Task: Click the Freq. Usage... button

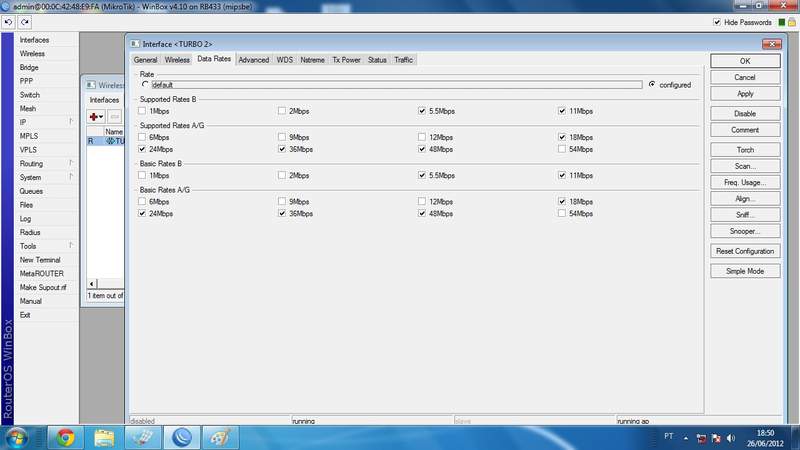Action: (x=745, y=182)
